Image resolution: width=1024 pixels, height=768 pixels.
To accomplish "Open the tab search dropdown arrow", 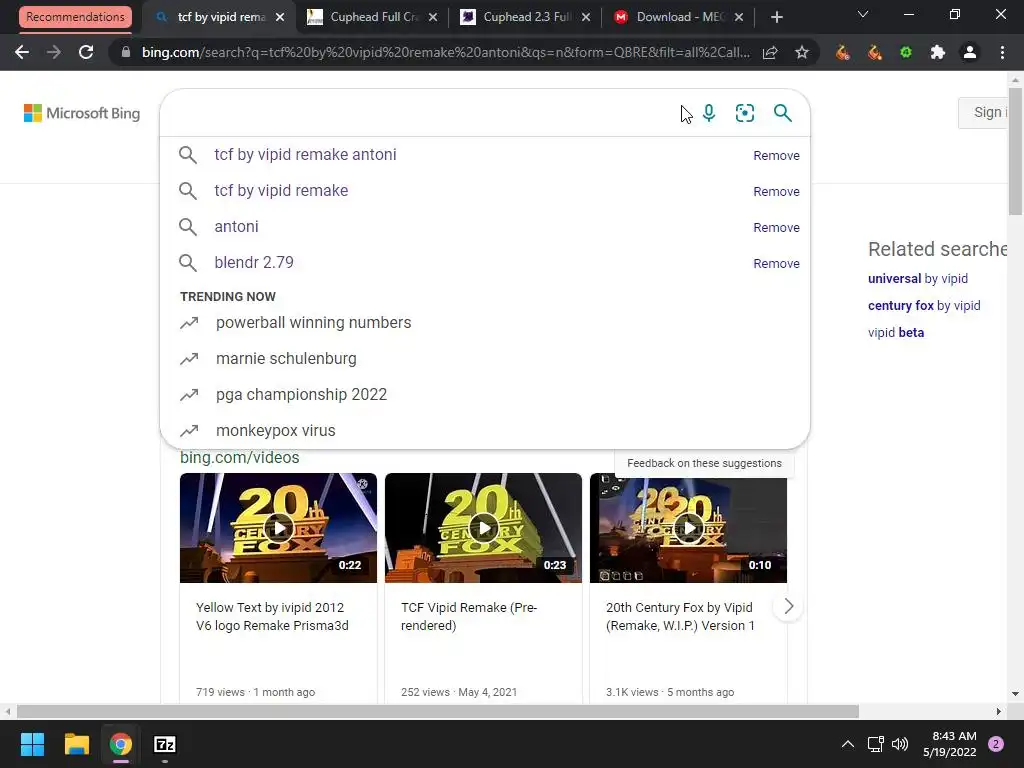I will [x=863, y=14].
